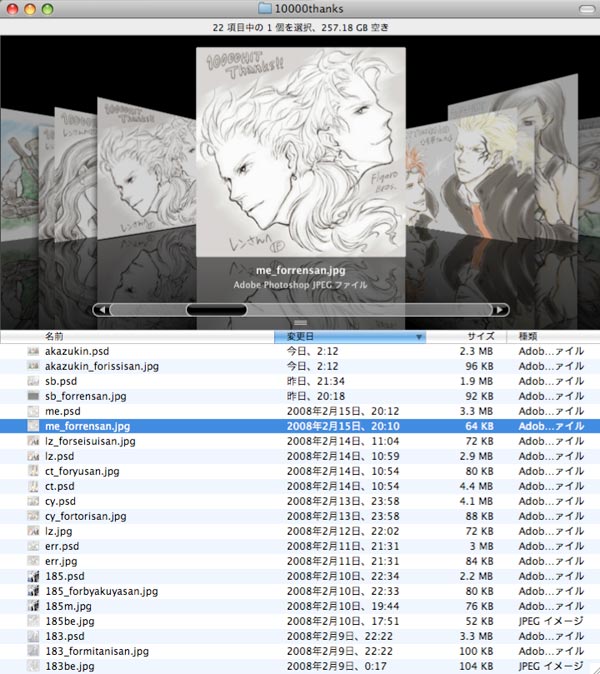Click the akazukin.psd file icon
The height and width of the screenshot is (674, 600).
point(33,352)
